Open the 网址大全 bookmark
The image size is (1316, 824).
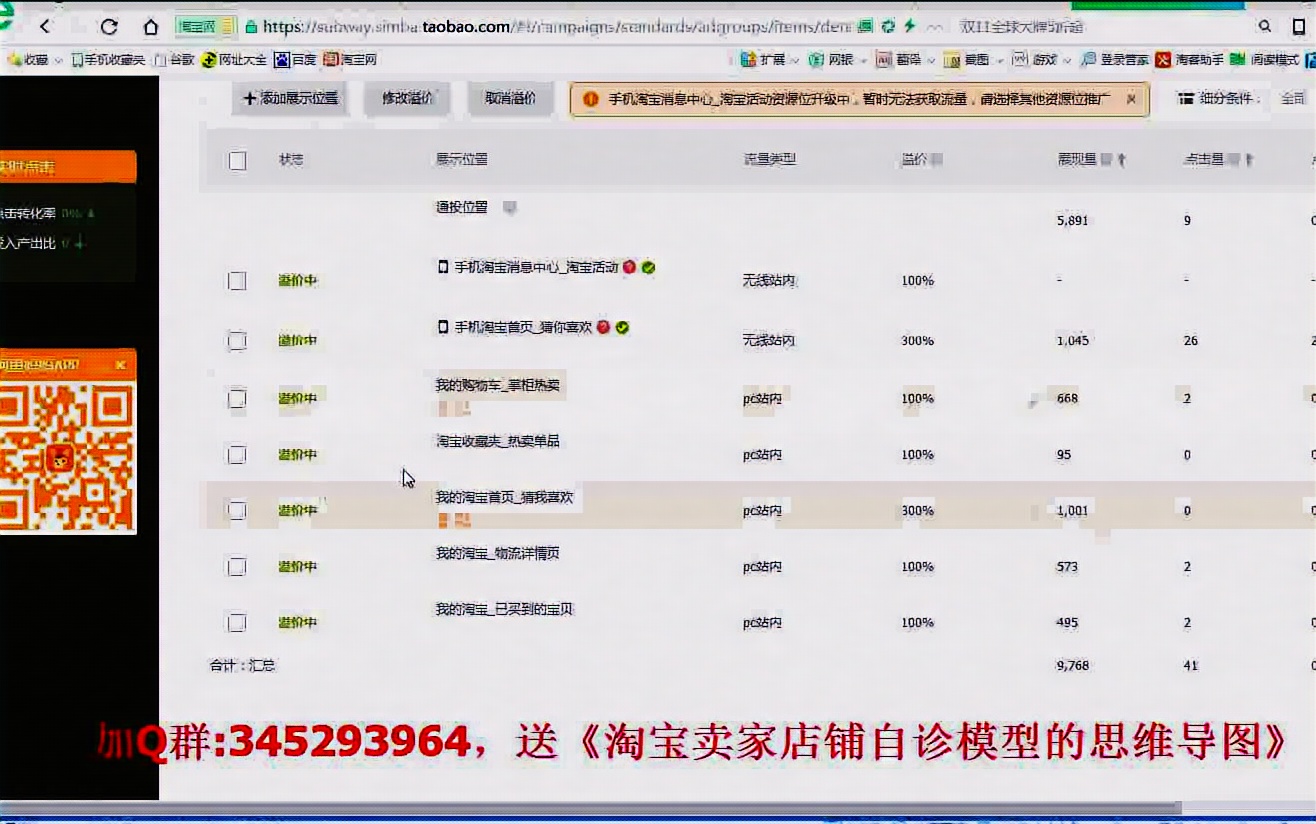[235, 60]
